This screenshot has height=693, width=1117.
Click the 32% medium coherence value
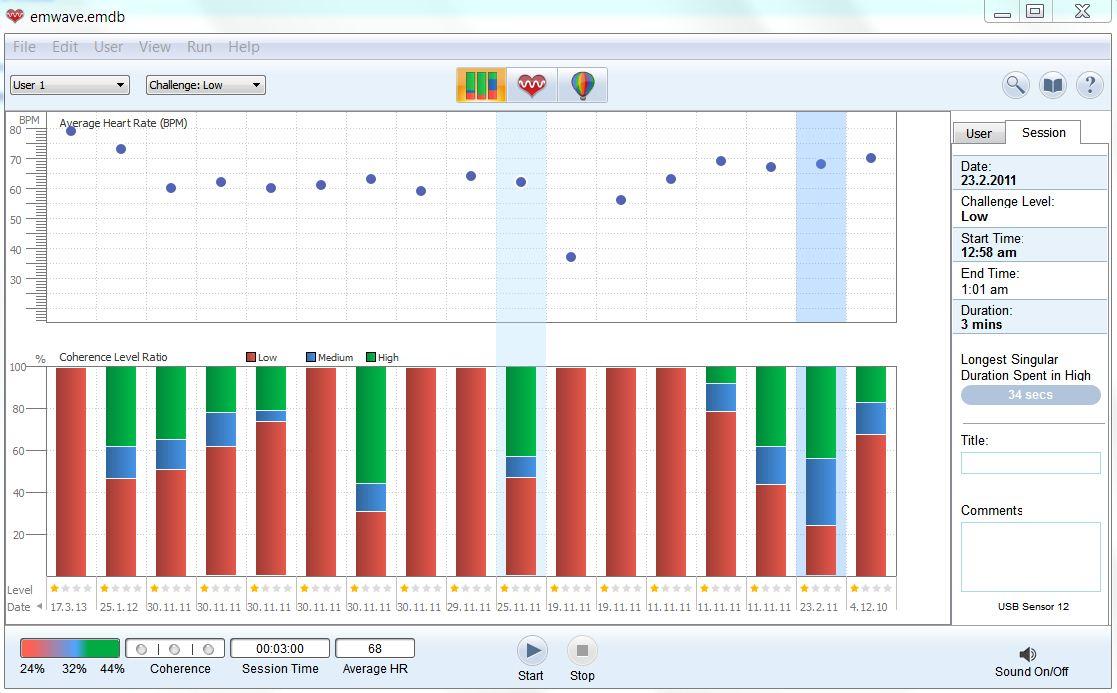click(x=74, y=669)
